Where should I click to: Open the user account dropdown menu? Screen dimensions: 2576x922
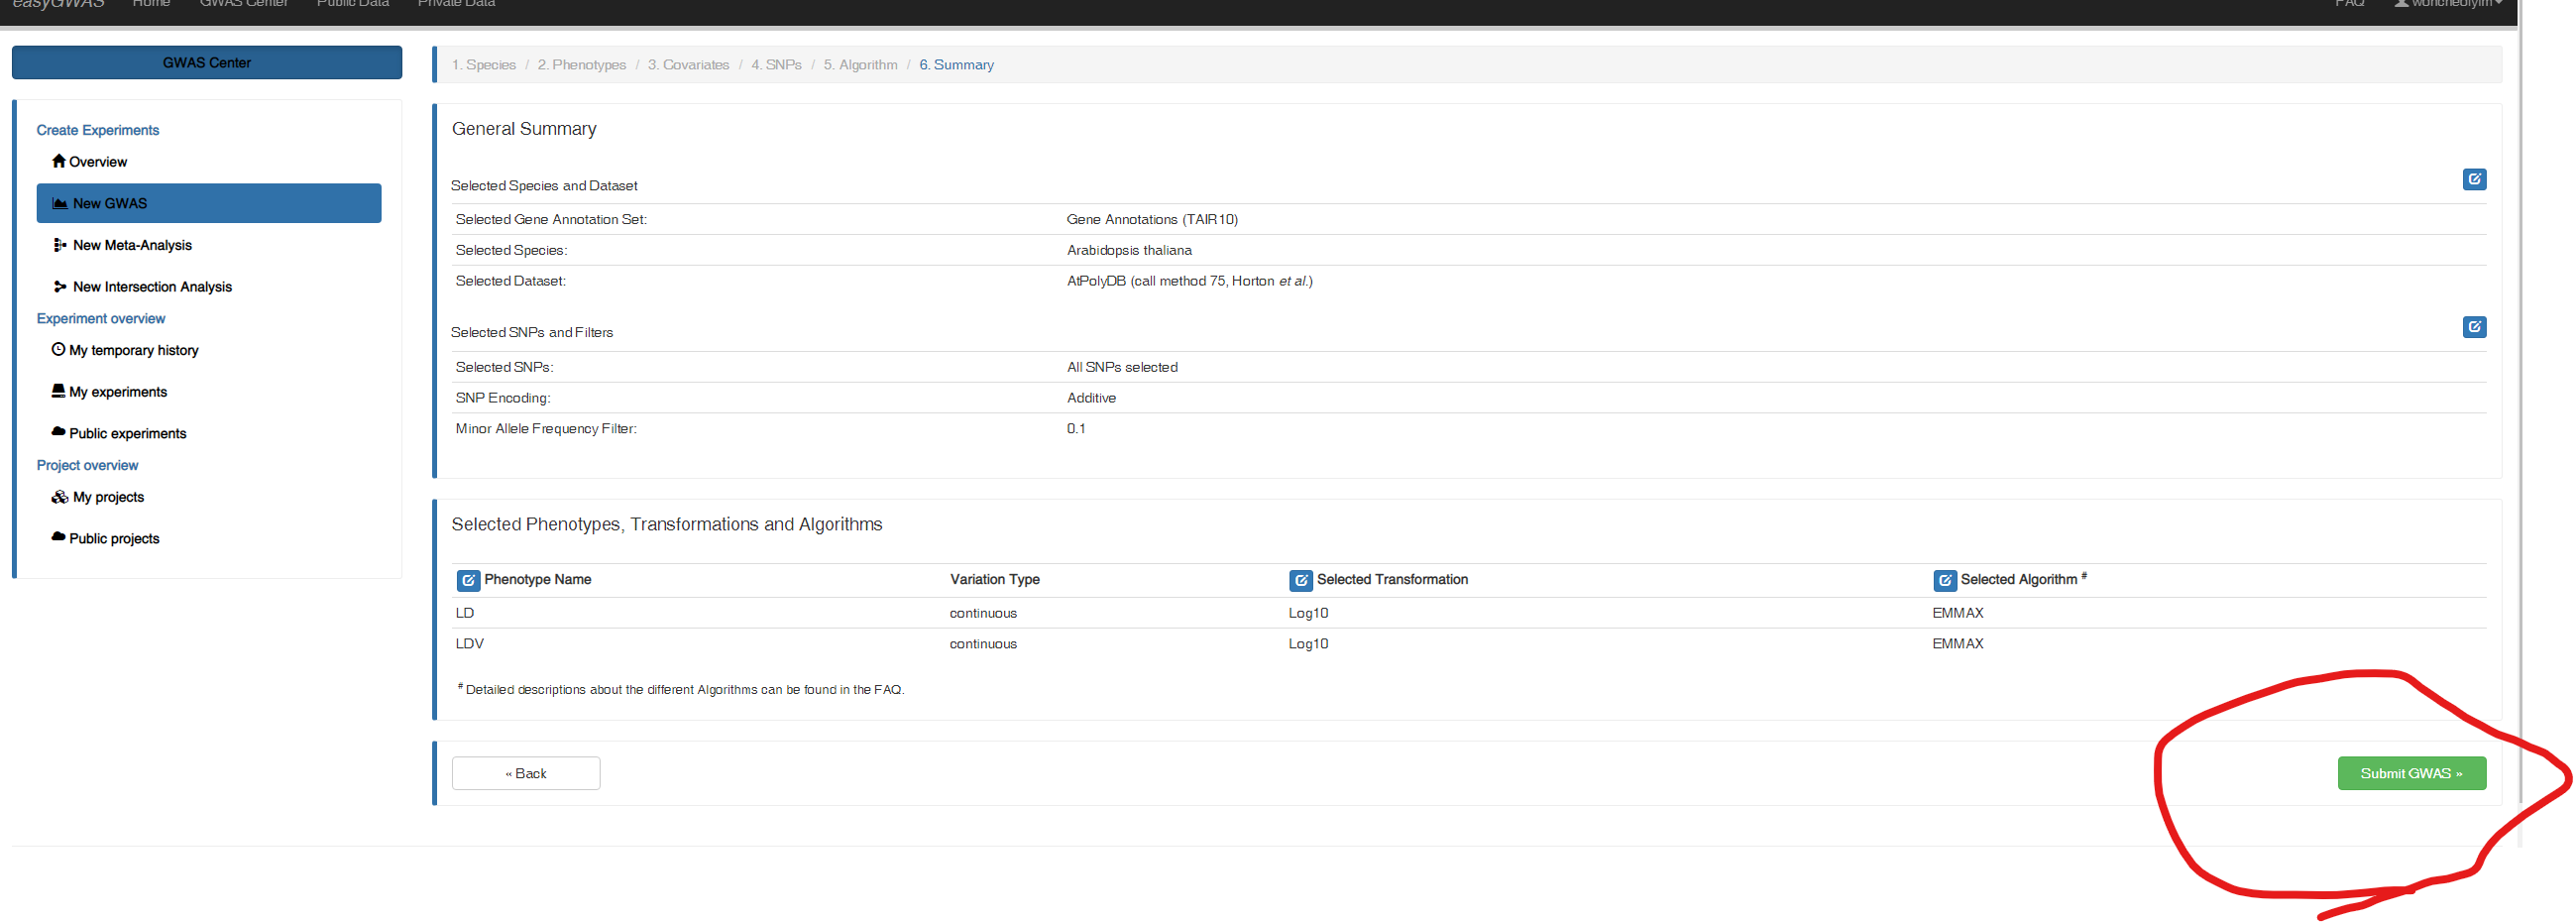[2448, 5]
